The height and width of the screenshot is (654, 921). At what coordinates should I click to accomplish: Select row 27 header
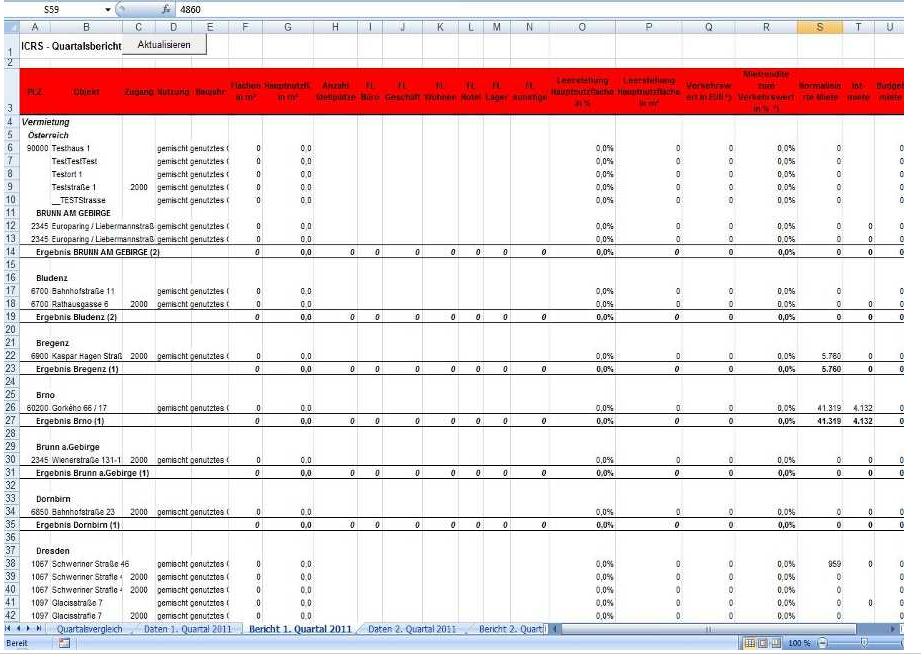click(x=11, y=421)
